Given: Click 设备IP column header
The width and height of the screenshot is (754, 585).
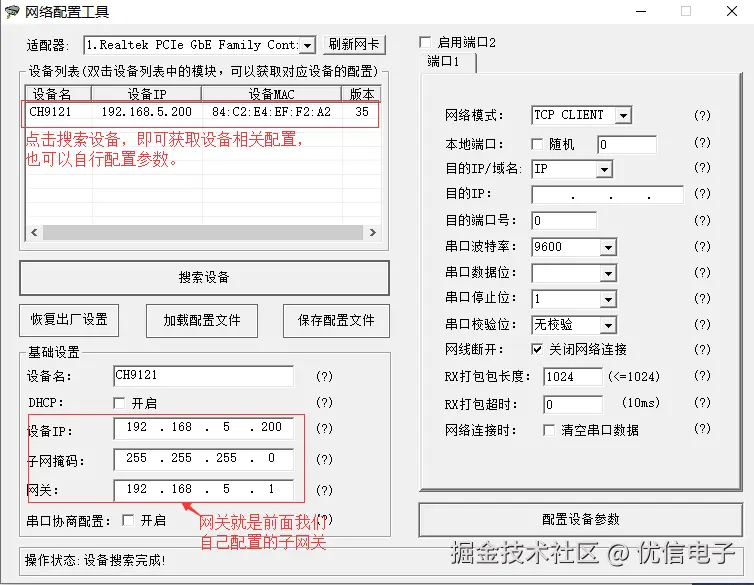Looking at the screenshot, I should pos(146,93).
